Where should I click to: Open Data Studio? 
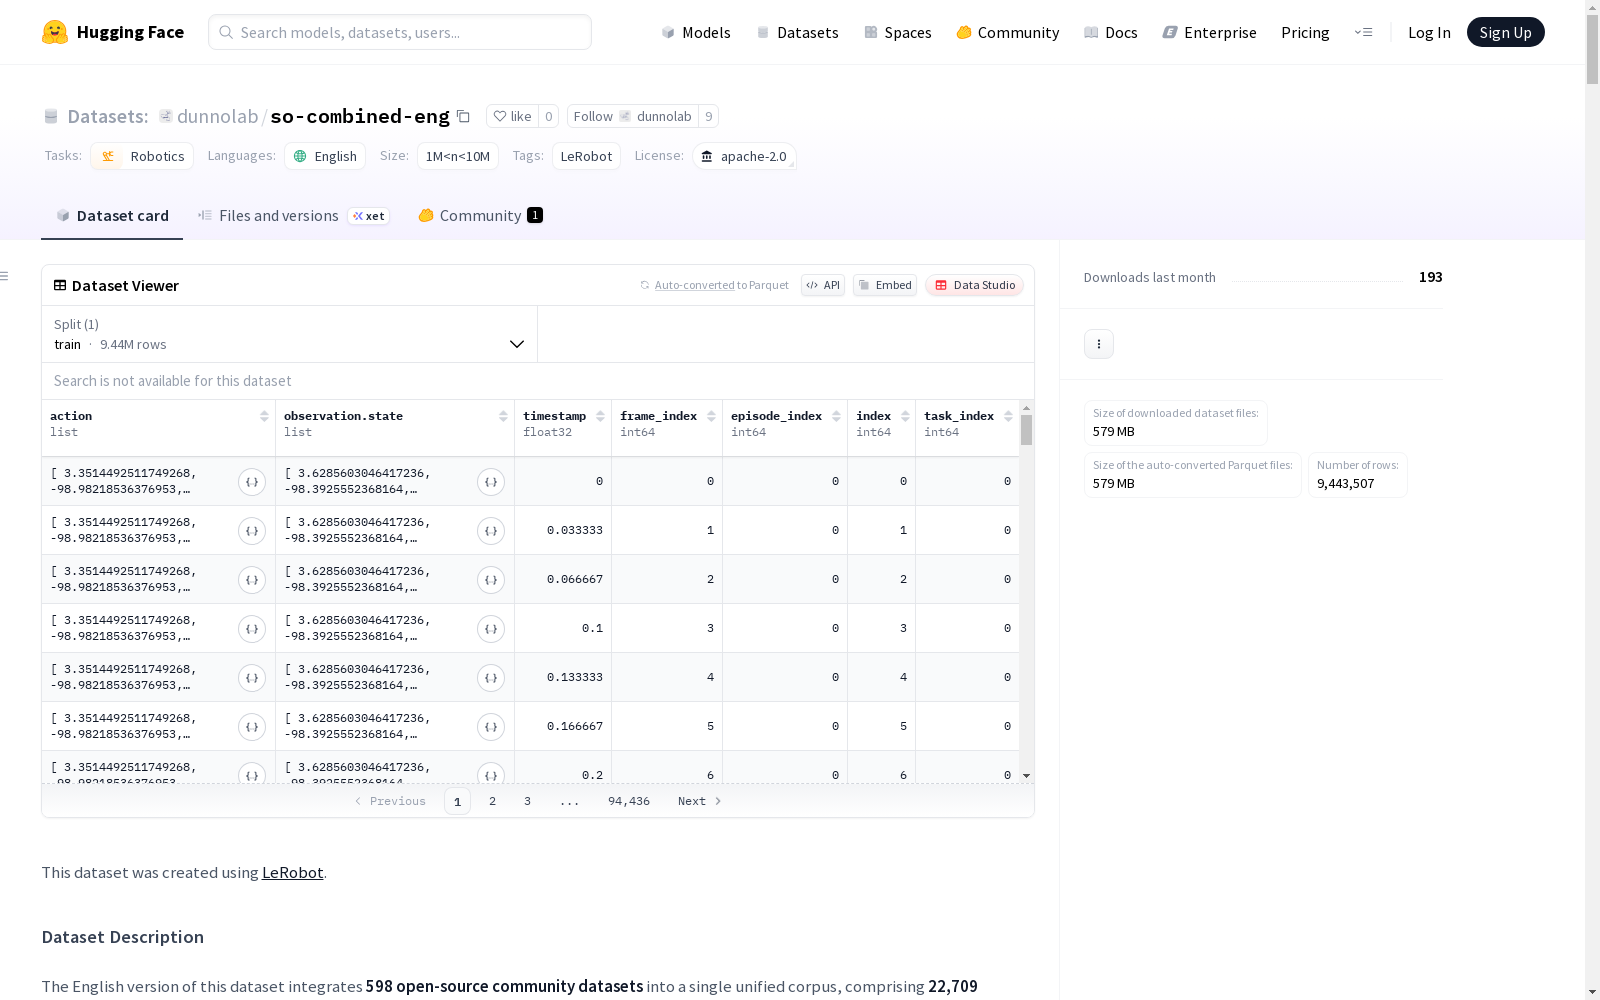point(975,285)
